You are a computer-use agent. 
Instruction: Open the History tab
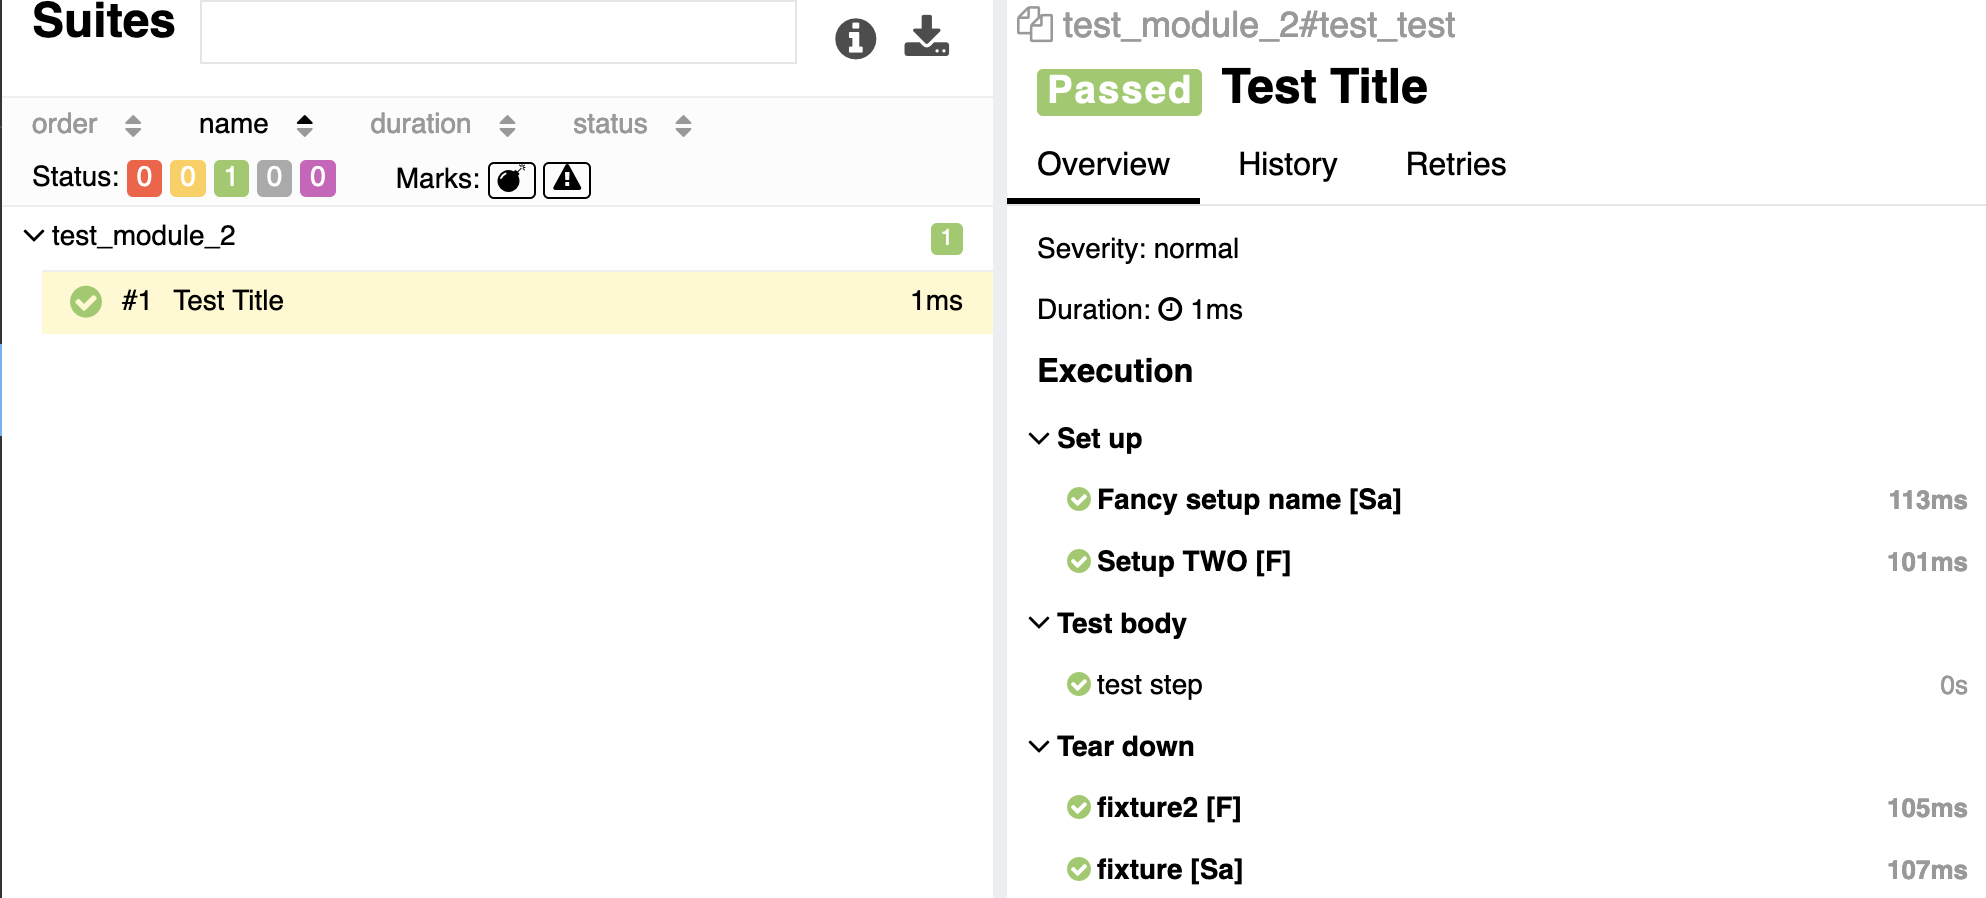(1287, 164)
